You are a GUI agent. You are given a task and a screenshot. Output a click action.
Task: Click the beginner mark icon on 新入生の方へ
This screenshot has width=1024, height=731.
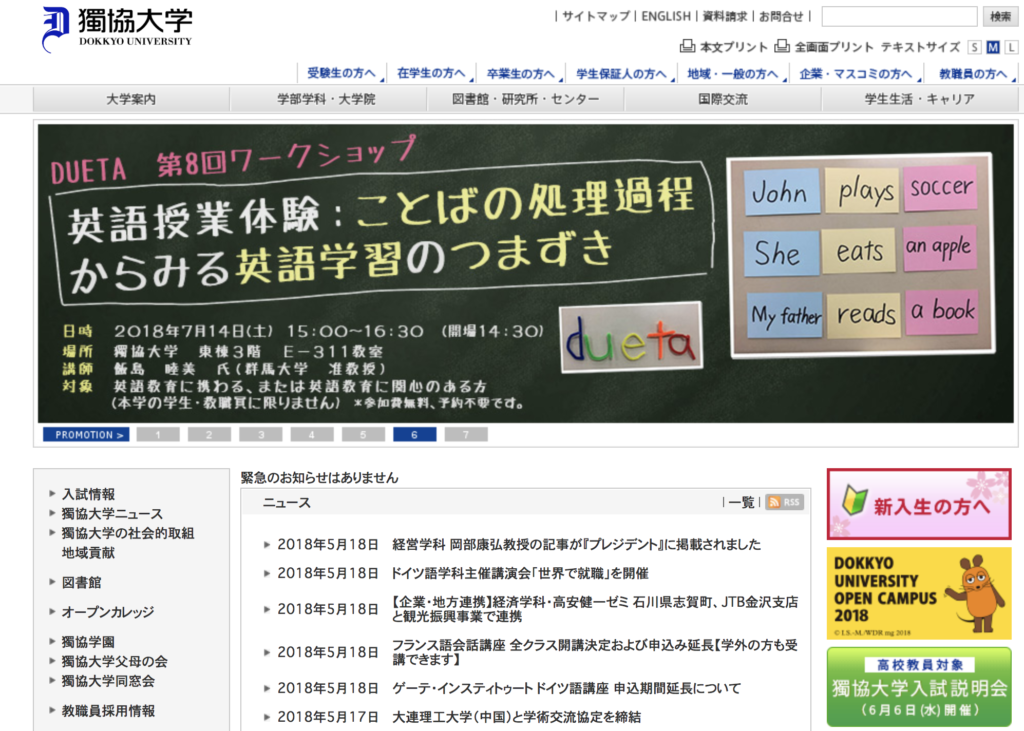854,500
